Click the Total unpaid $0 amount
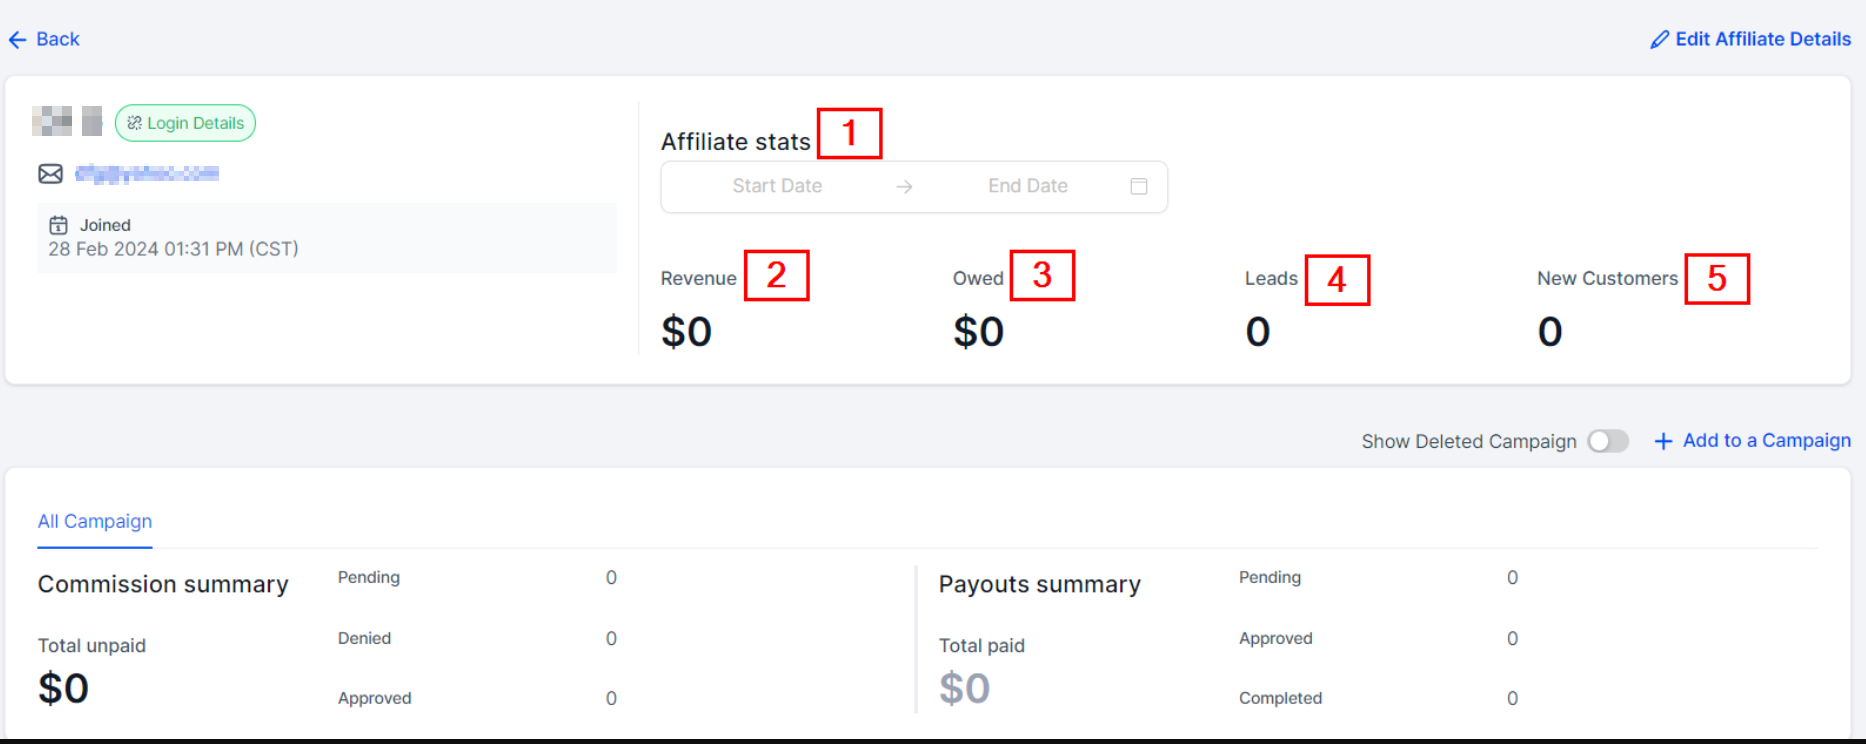The width and height of the screenshot is (1866, 744). pos(63,688)
